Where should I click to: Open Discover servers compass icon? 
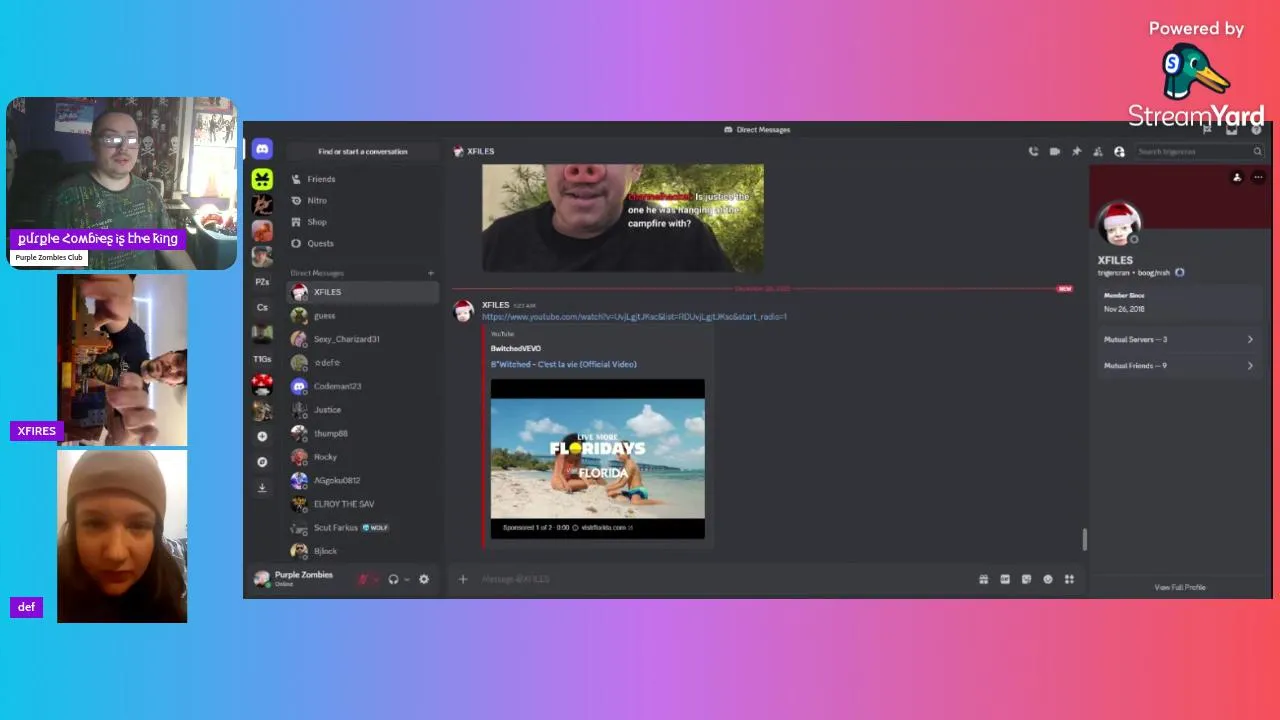(x=262, y=462)
